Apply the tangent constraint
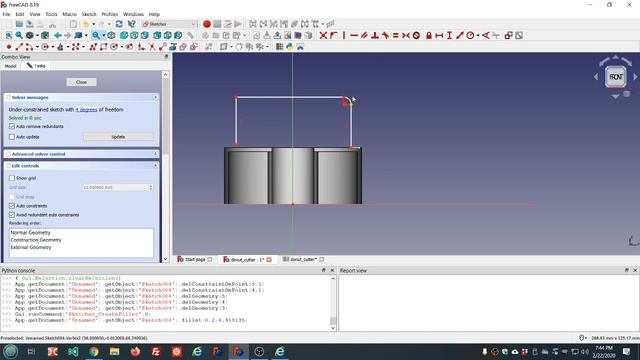Viewport: 640px width, 360px height. coord(385,36)
